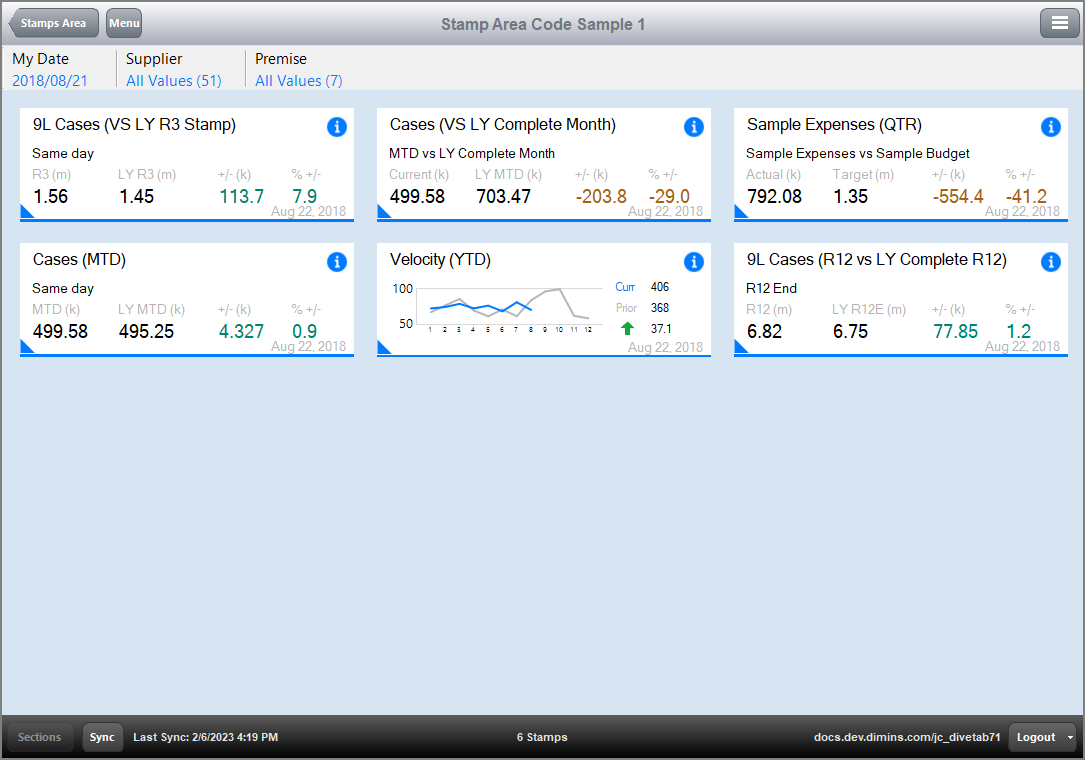Open the Velocity (YTD) line chart
Image resolution: width=1085 pixels, height=760 pixels.
495,307
